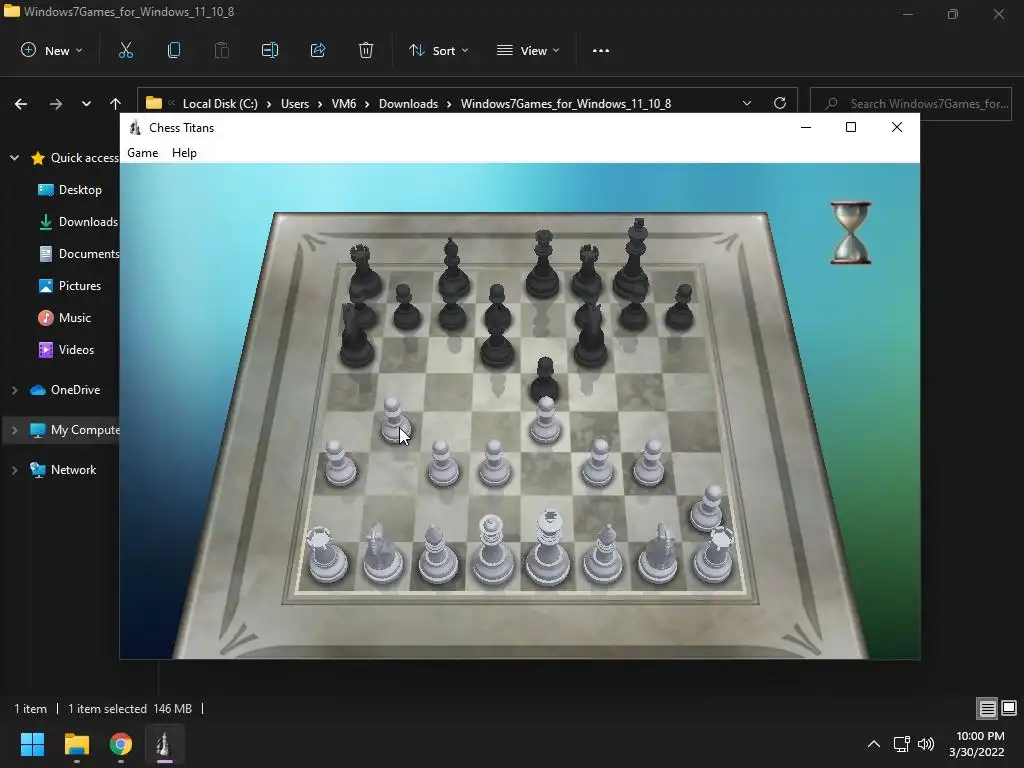This screenshot has height=768, width=1024.
Task: Expand address bar history dropdown
Action: 746,104
